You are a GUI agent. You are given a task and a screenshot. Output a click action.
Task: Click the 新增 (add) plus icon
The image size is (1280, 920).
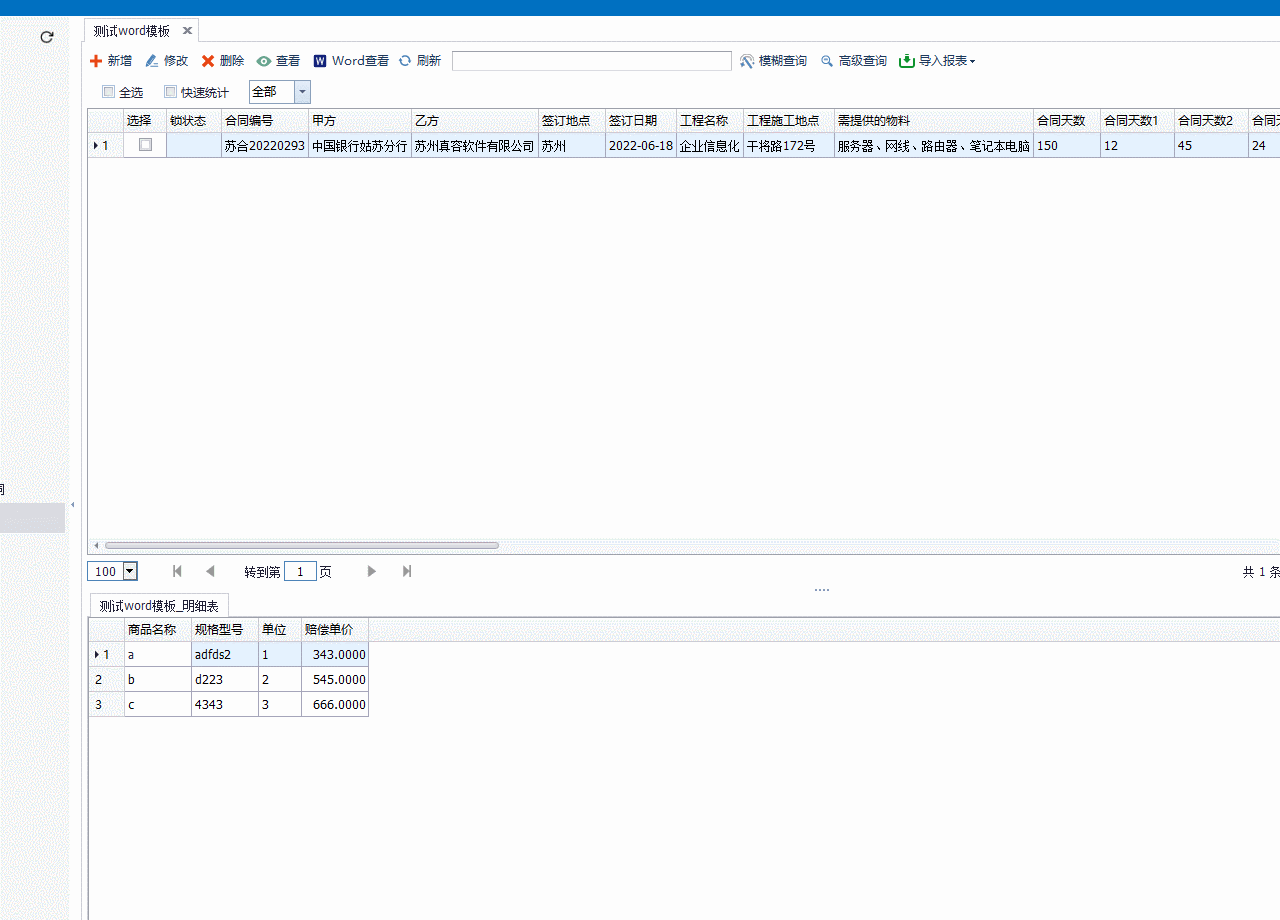(96, 61)
